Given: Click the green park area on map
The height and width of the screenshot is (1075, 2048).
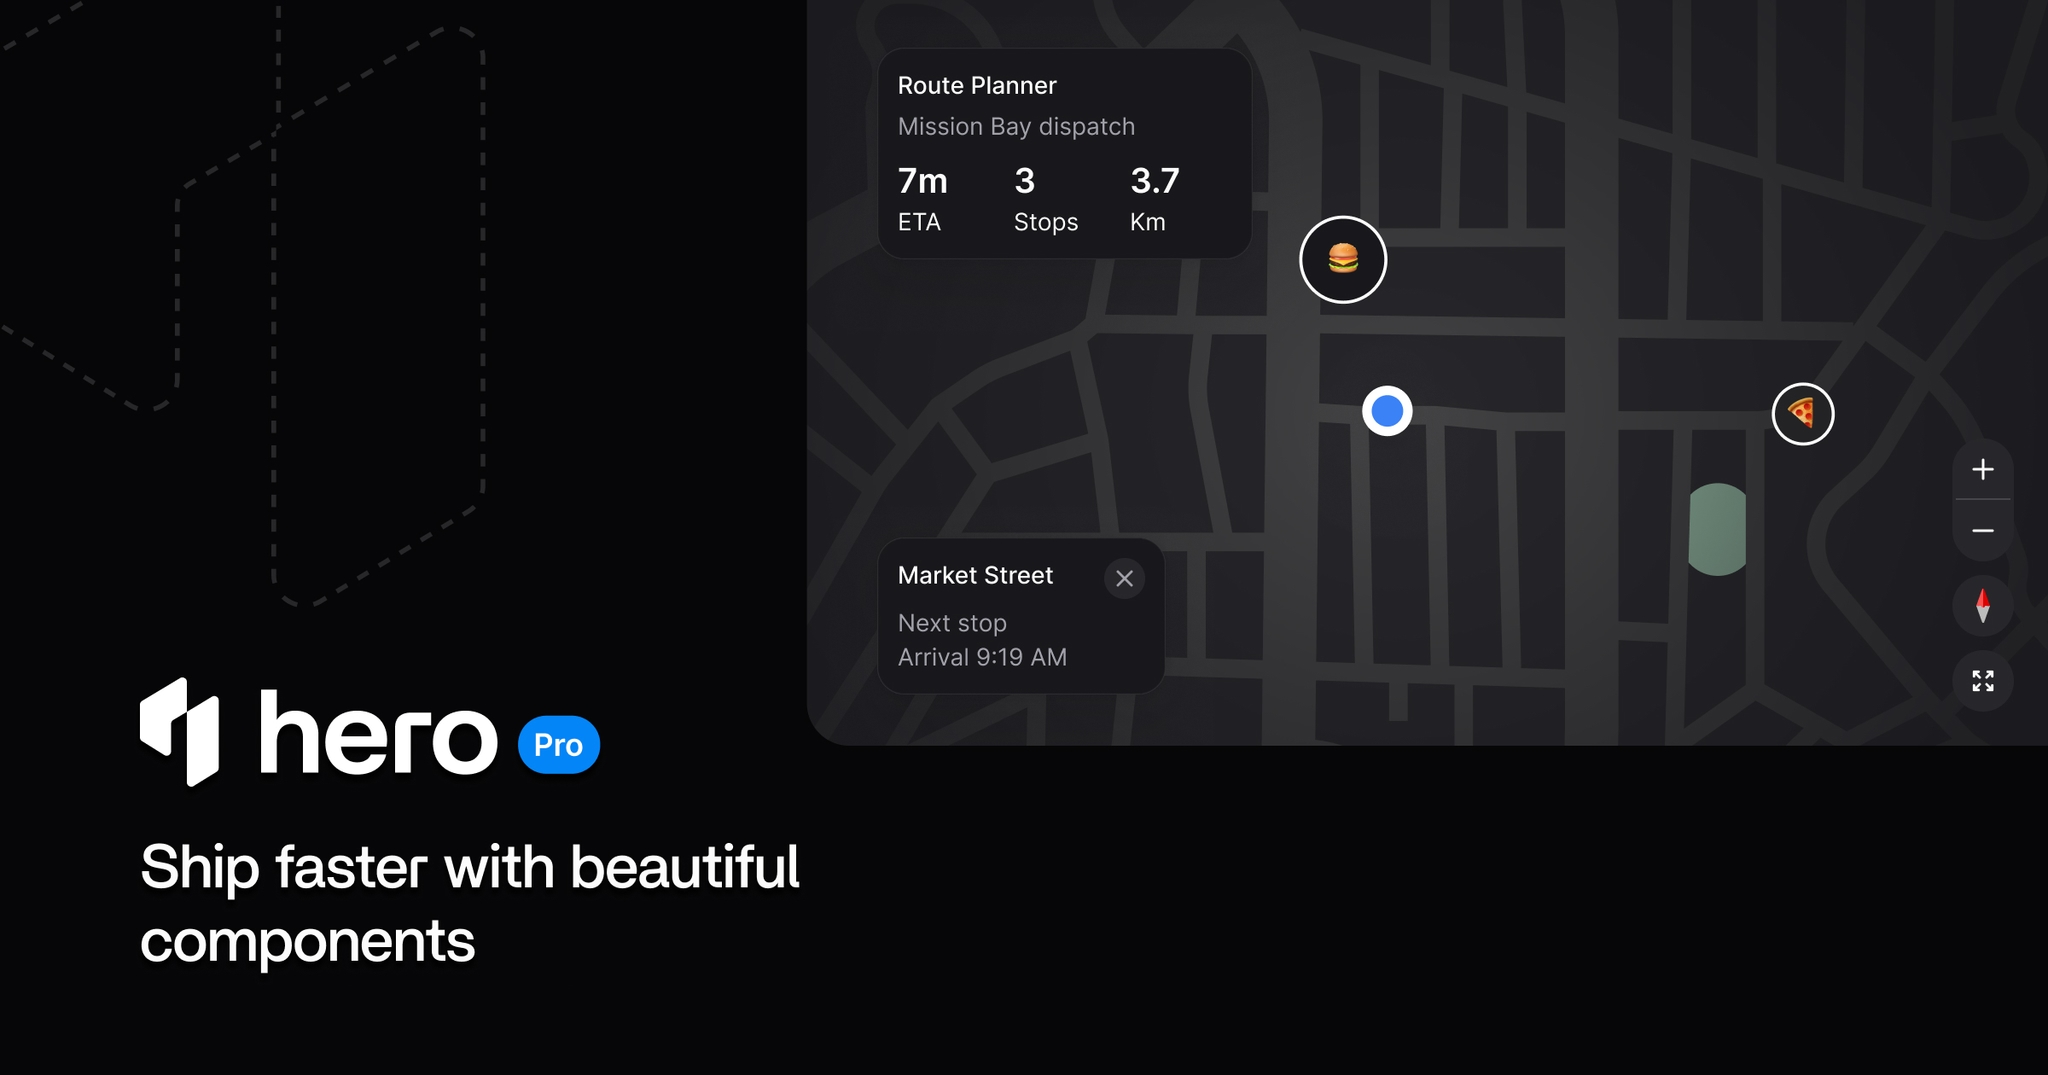Looking at the screenshot, I should coord(1717,530).
